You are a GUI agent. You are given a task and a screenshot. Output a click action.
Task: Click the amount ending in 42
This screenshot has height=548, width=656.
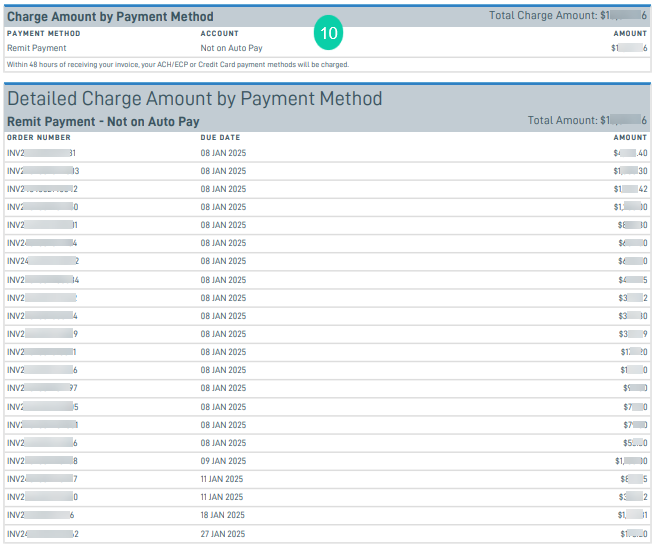630,189
